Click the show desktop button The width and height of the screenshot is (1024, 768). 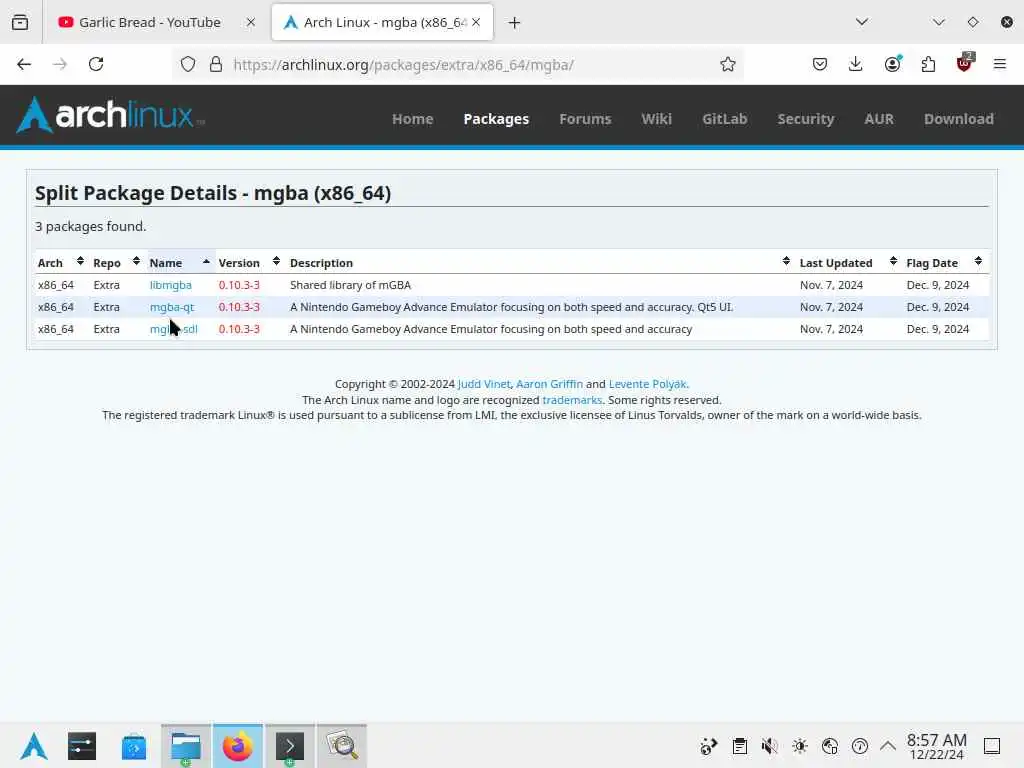(992, 746)
